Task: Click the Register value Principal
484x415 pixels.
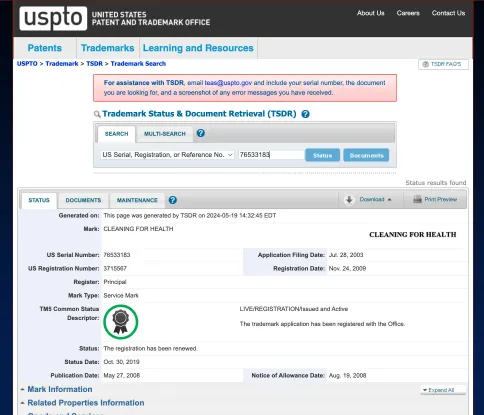Action: click(x=115, y=282)
